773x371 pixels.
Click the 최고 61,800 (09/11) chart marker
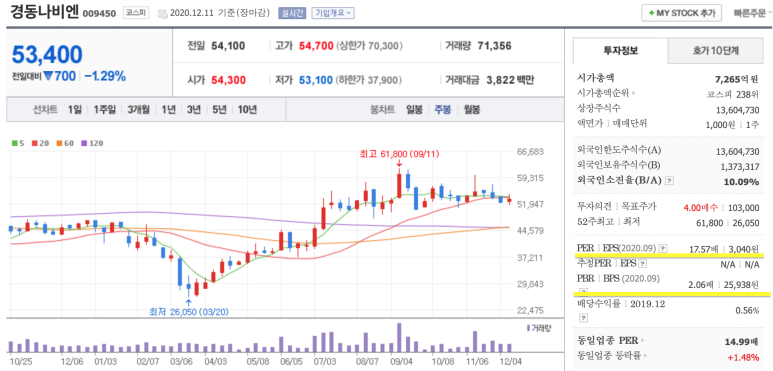pyautogui.click(x=399, y=154)
